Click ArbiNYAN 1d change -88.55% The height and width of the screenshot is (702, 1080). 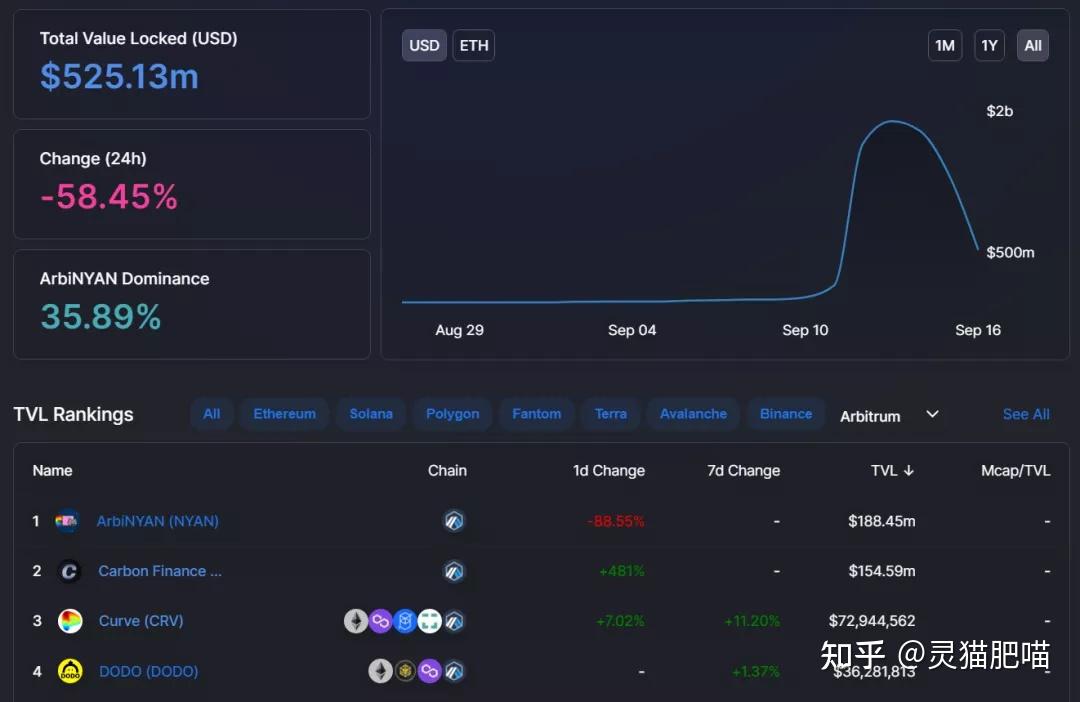pyautogui.click(x=616, y=522)
